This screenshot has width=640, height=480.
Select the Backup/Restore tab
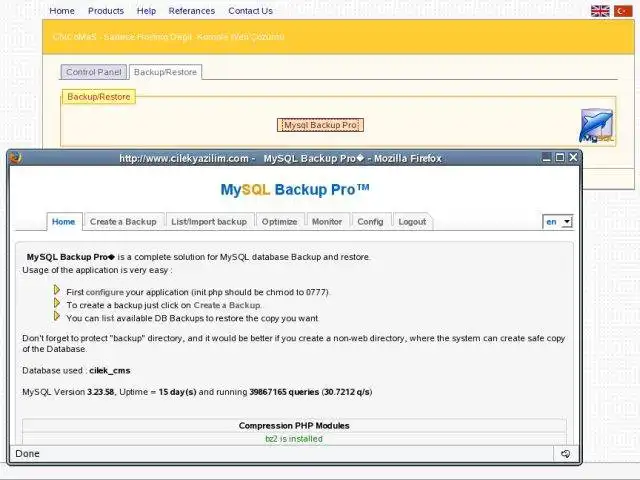pos(165,72)
